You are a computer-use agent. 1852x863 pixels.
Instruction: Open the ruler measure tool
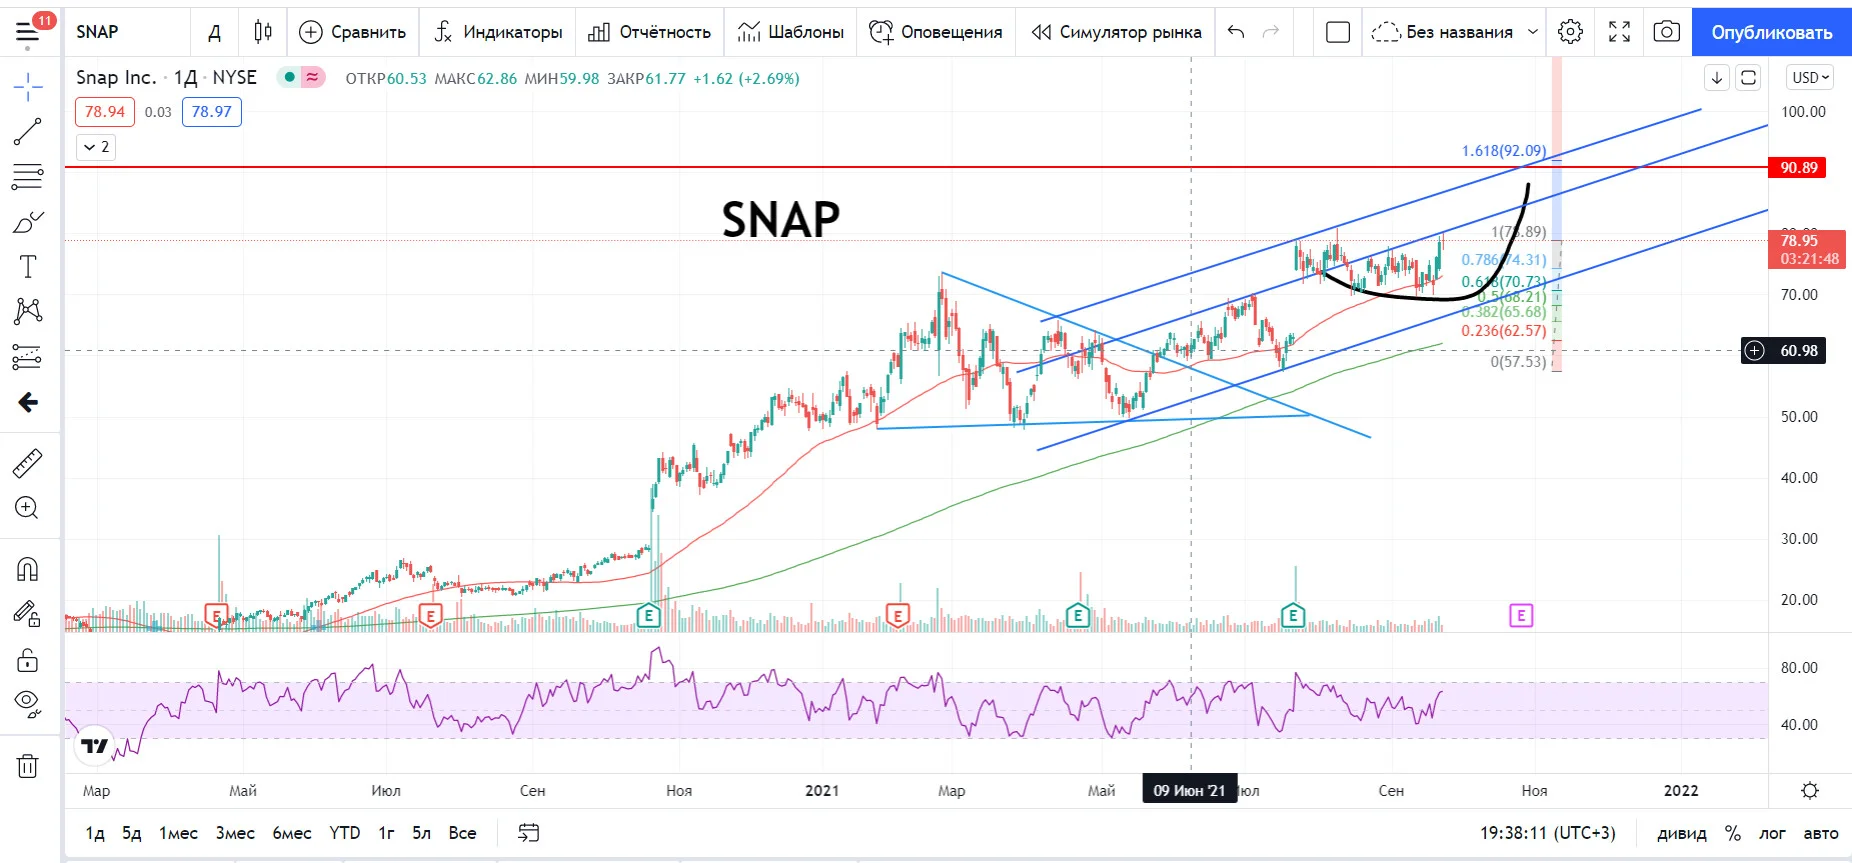[x=28, y=463]
